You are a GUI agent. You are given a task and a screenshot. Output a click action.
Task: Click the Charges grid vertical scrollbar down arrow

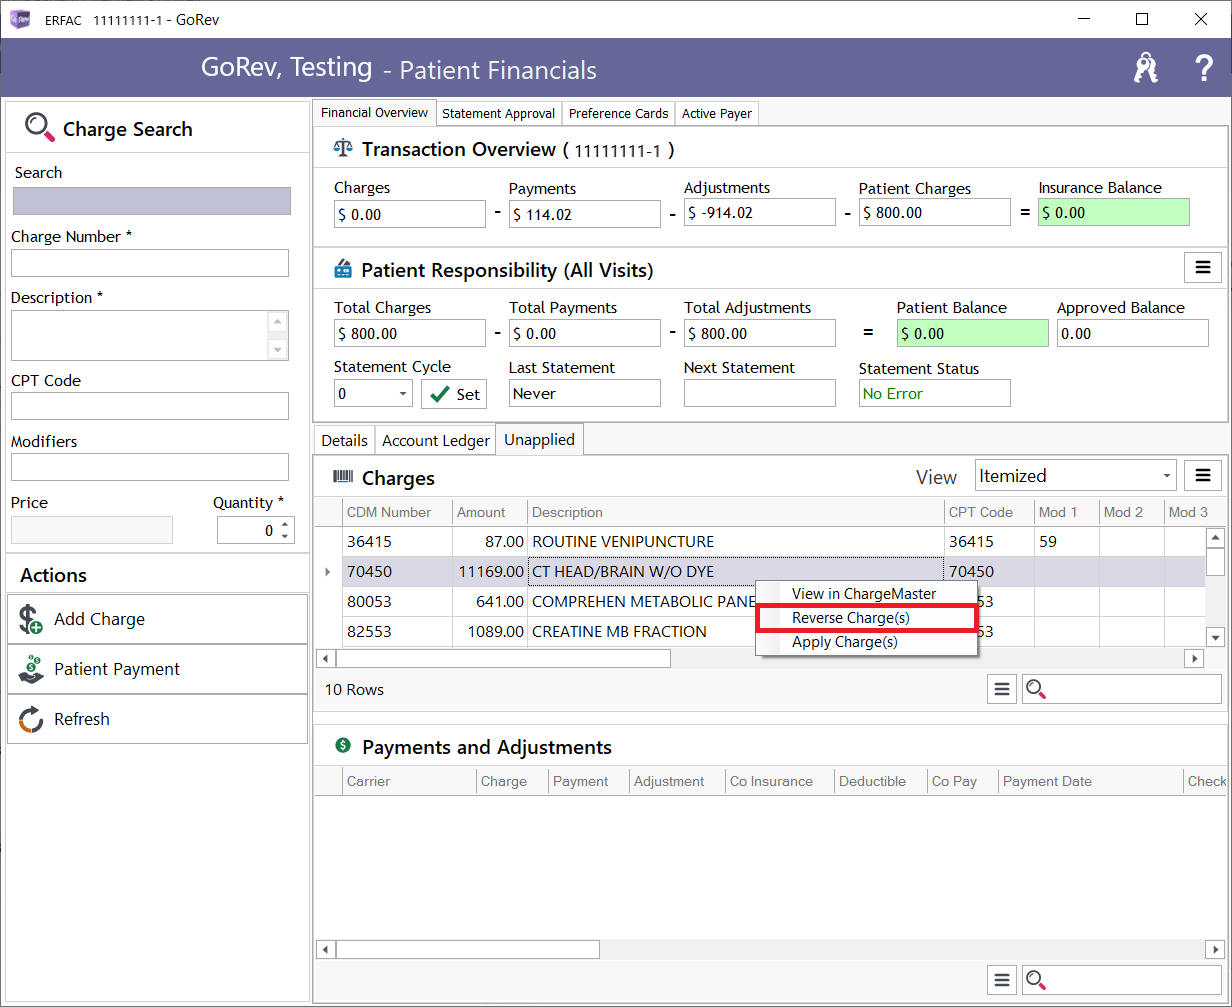click(1216, 637)
